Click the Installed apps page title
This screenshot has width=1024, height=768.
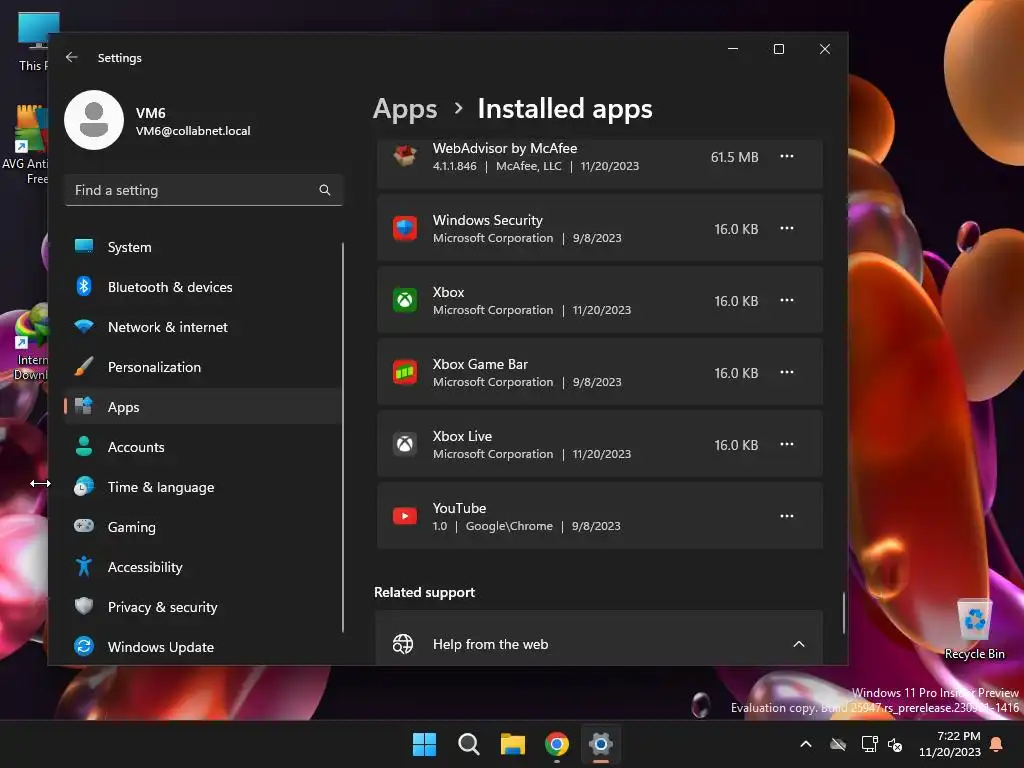(x=565, y=109)
